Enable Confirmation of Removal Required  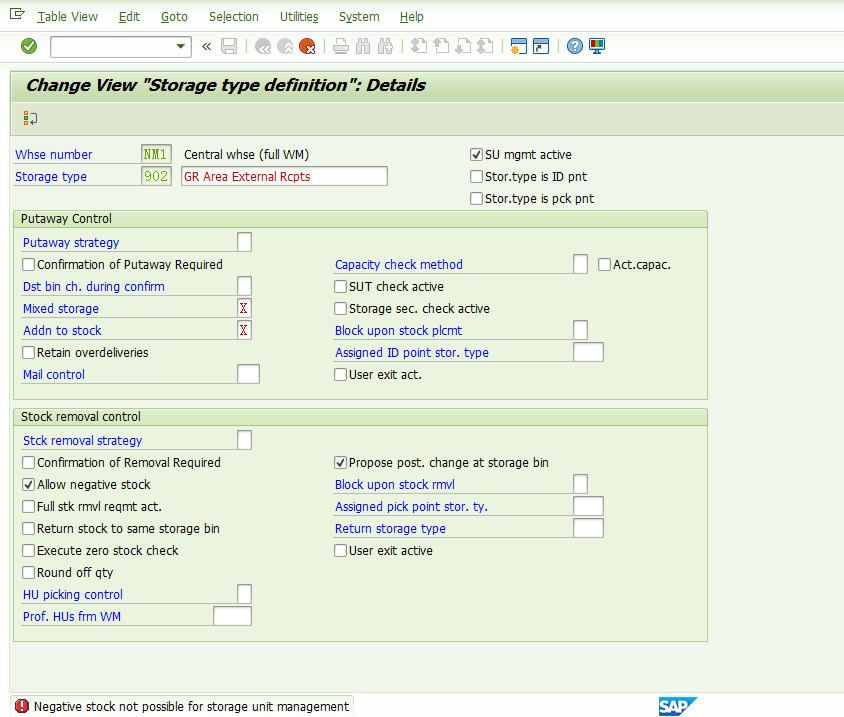pos(29,463)
